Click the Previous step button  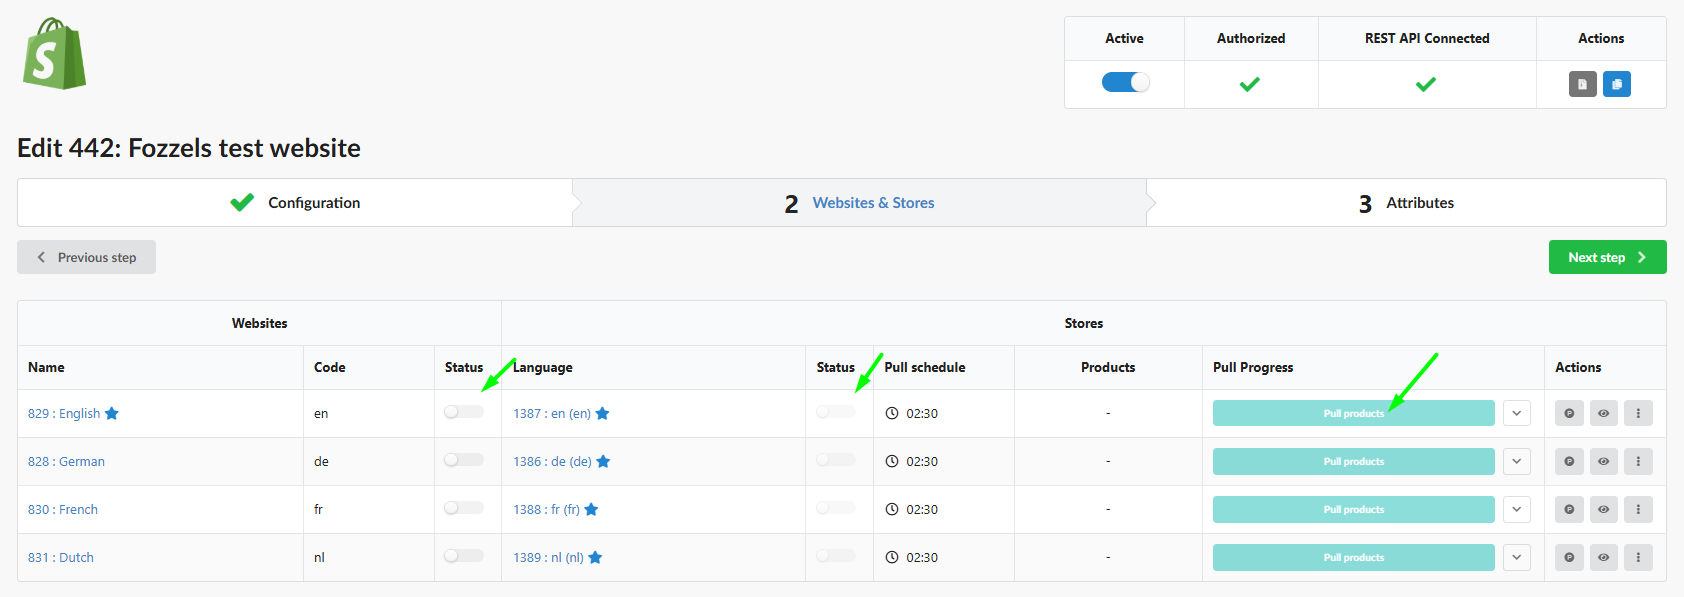click(86, 257)
